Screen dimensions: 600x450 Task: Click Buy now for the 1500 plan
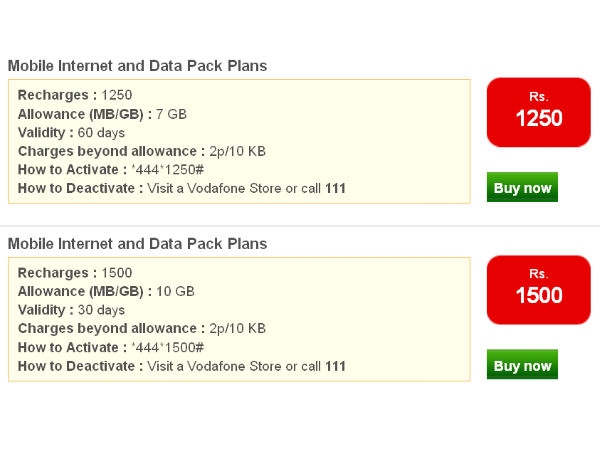pyautogui.click(x=522, y=365)
